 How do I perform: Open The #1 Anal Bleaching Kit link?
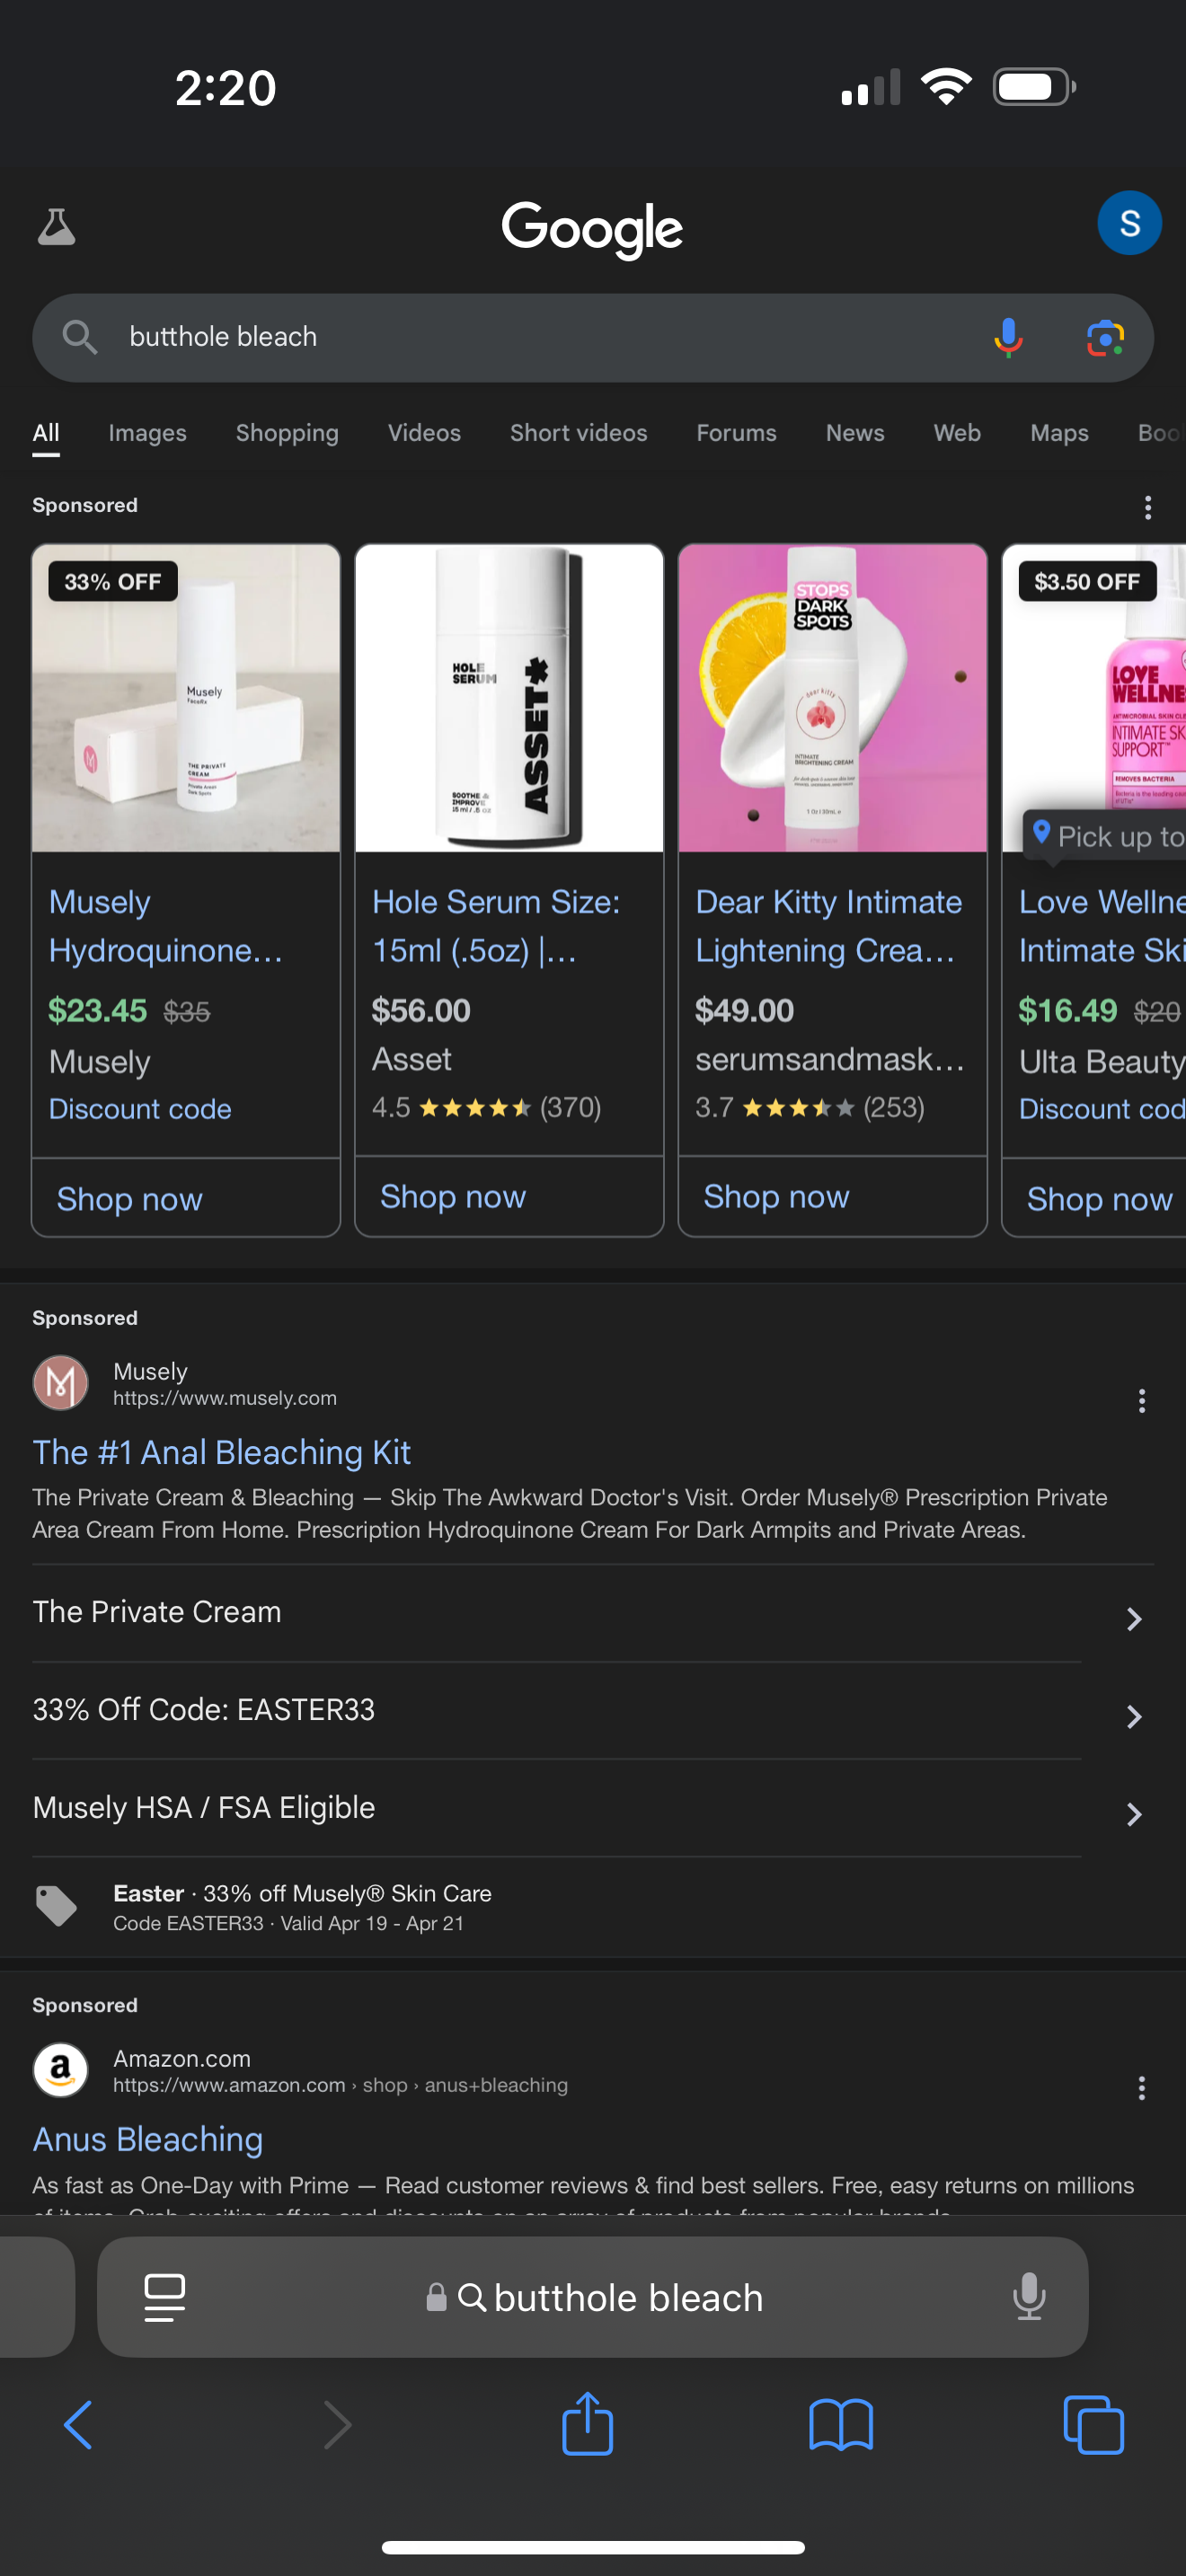tap(221, 1452)
